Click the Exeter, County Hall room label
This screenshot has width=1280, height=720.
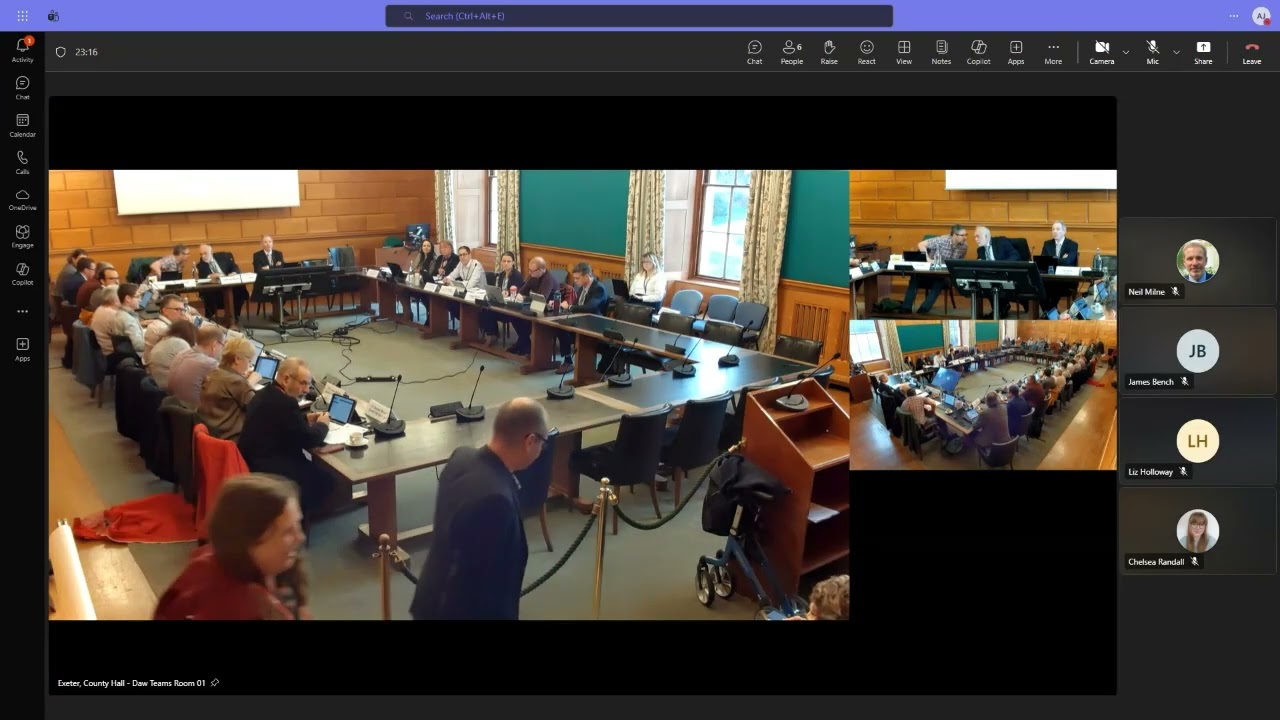click(131, 683)
